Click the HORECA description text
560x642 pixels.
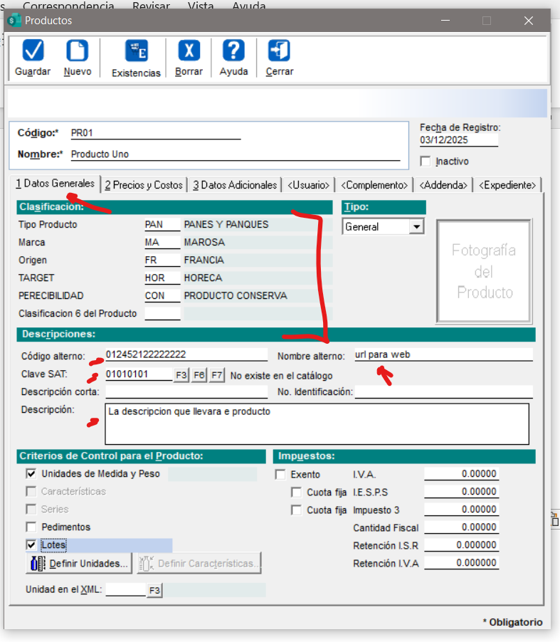click(x=203, y=278)
